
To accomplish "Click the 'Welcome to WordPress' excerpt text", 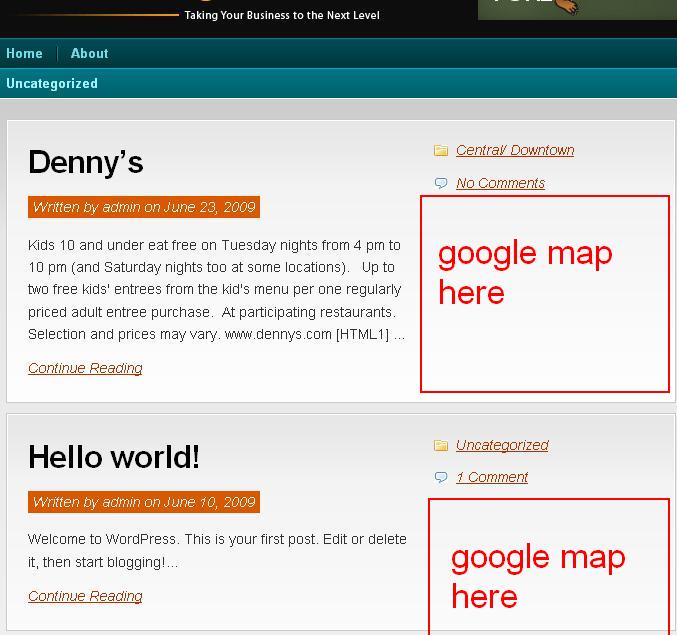I will [217, 551].
